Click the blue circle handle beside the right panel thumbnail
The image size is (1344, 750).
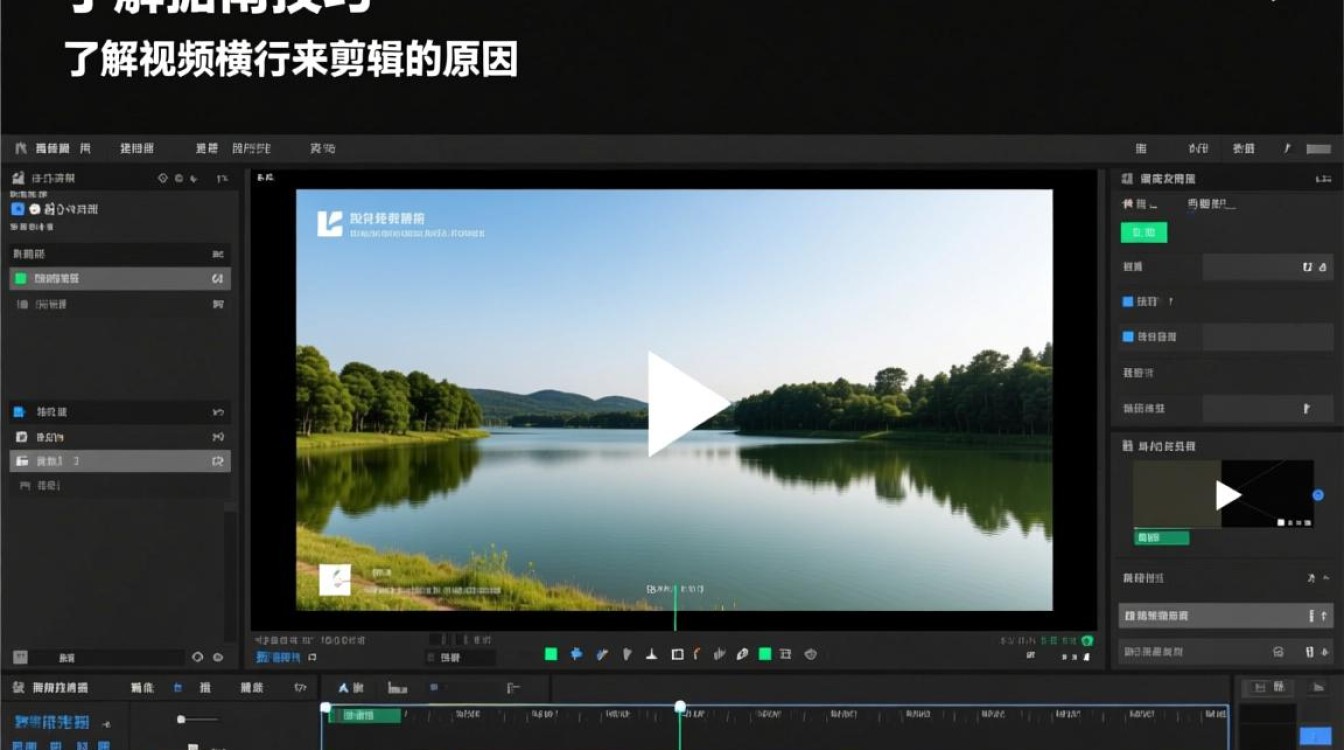(1318, 494)
